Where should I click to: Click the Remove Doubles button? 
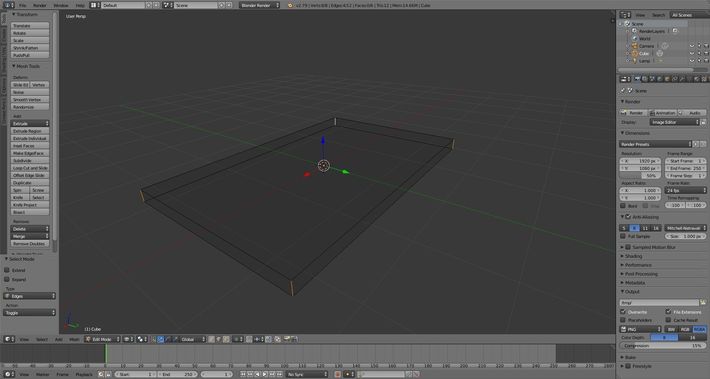(x=30, y=244)
